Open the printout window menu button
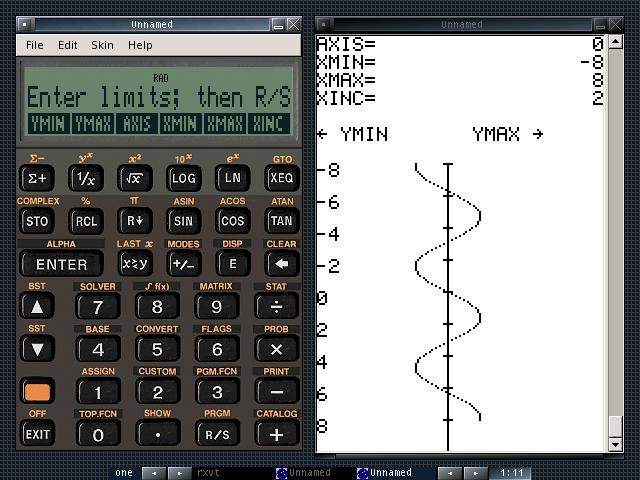This screenshot has height=480, width=640. [324, 24]
